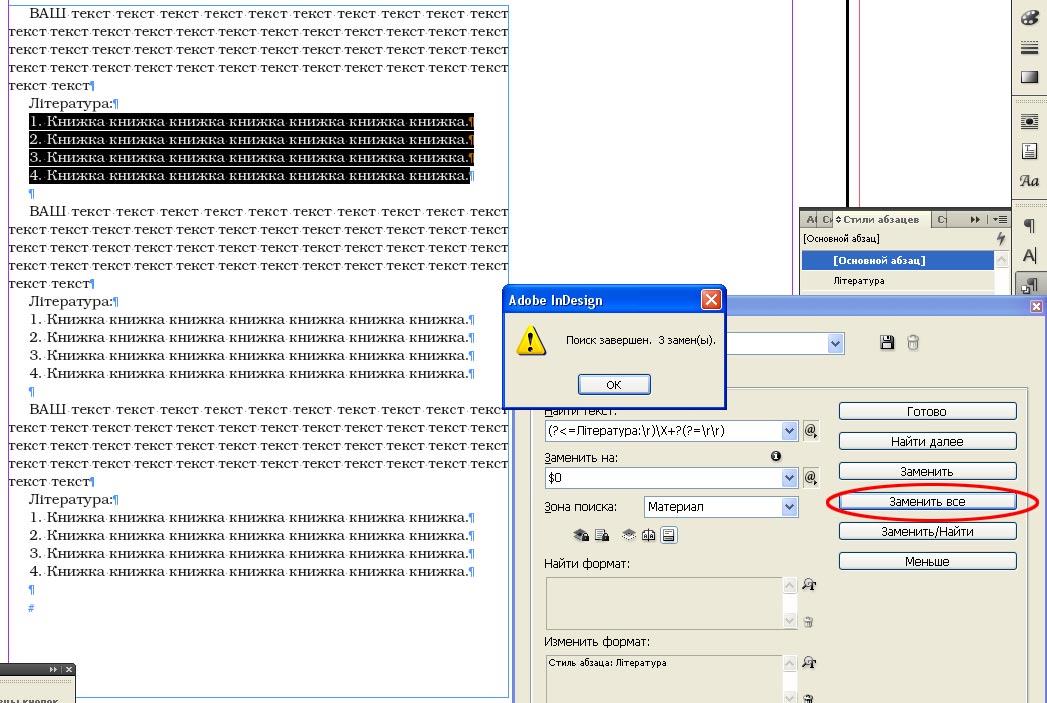Expand the find text history dropdown arrow

pyautogui.click(x=789, y=431)
